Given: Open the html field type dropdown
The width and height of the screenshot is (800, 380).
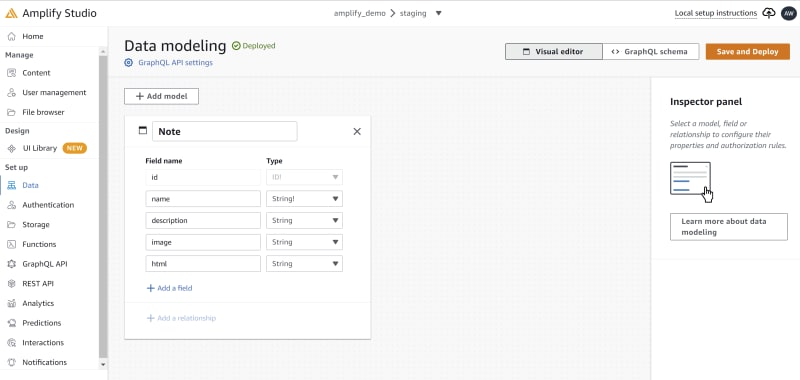Looking at the screenshot, I should coord(304,264).
